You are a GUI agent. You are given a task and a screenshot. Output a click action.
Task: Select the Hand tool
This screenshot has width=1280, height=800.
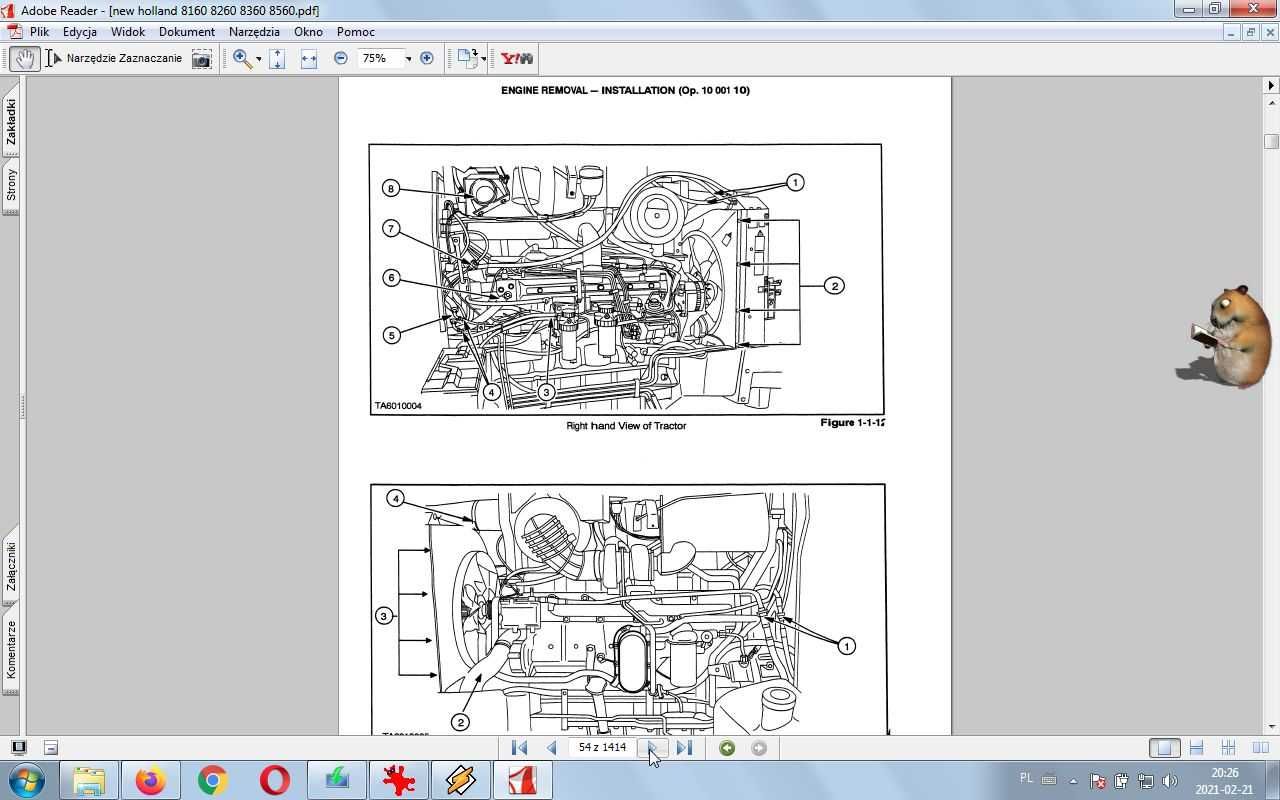click(x=24, y=59)
